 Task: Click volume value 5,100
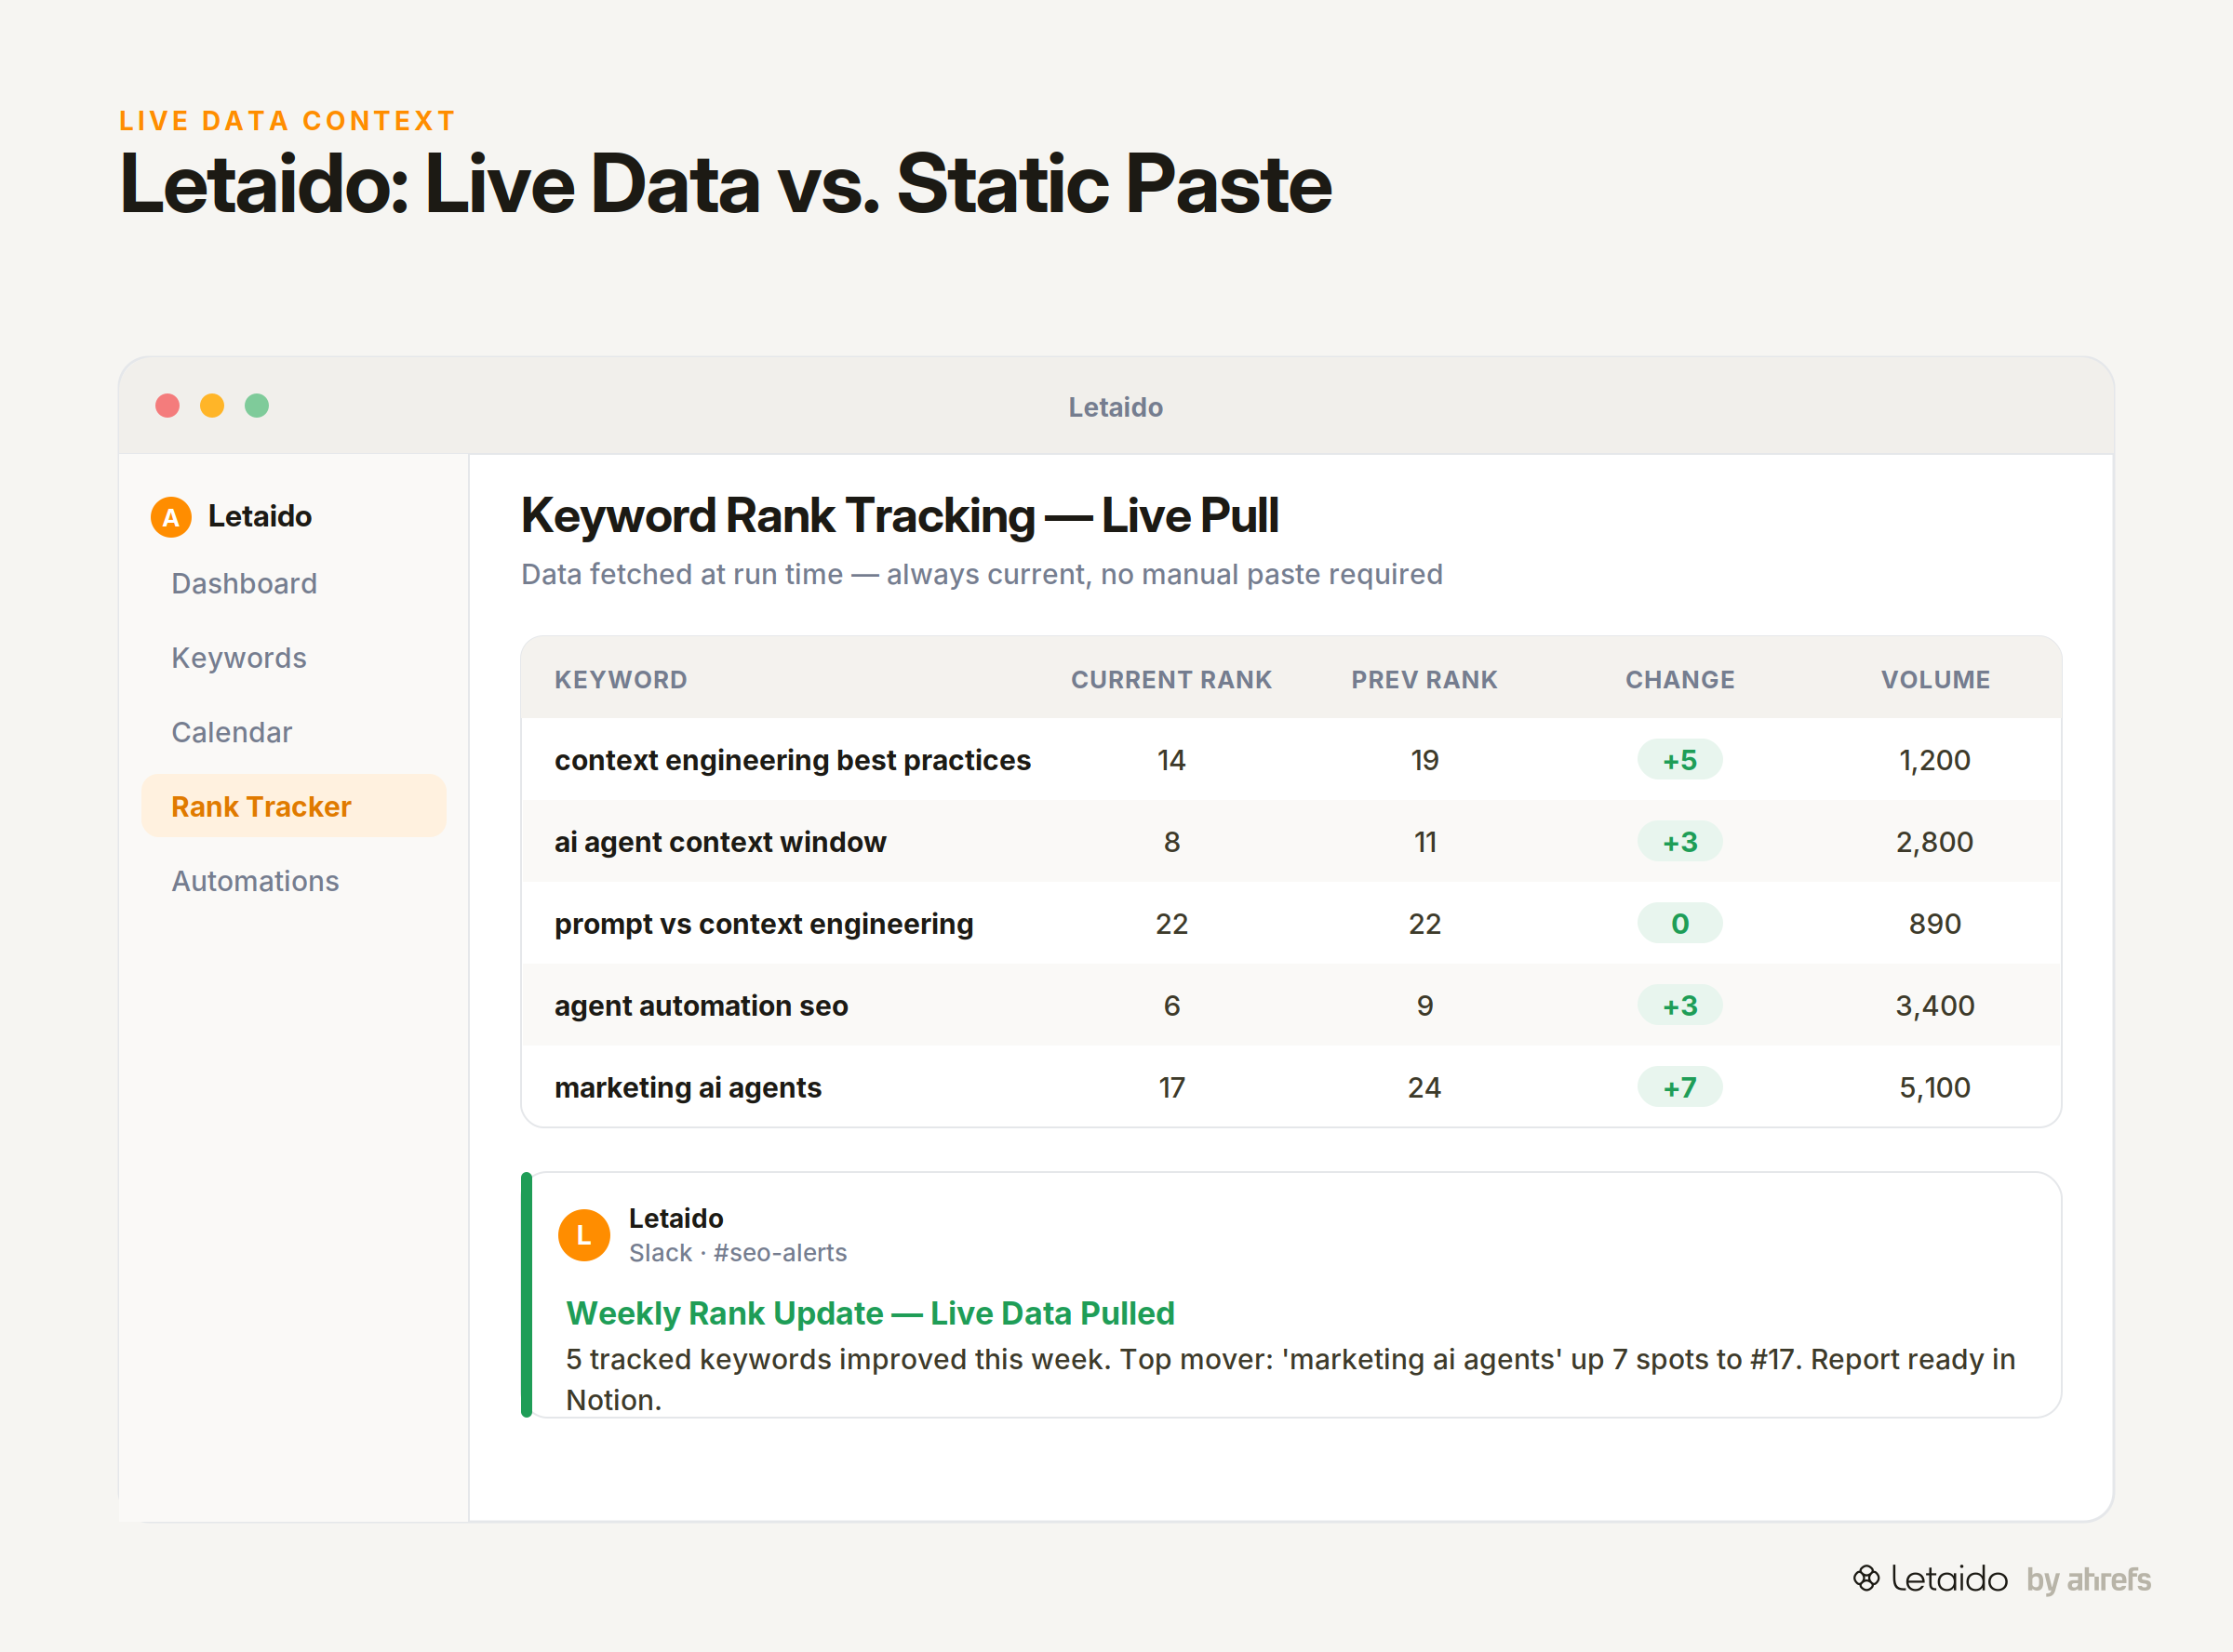(x=1935, y=1087)
